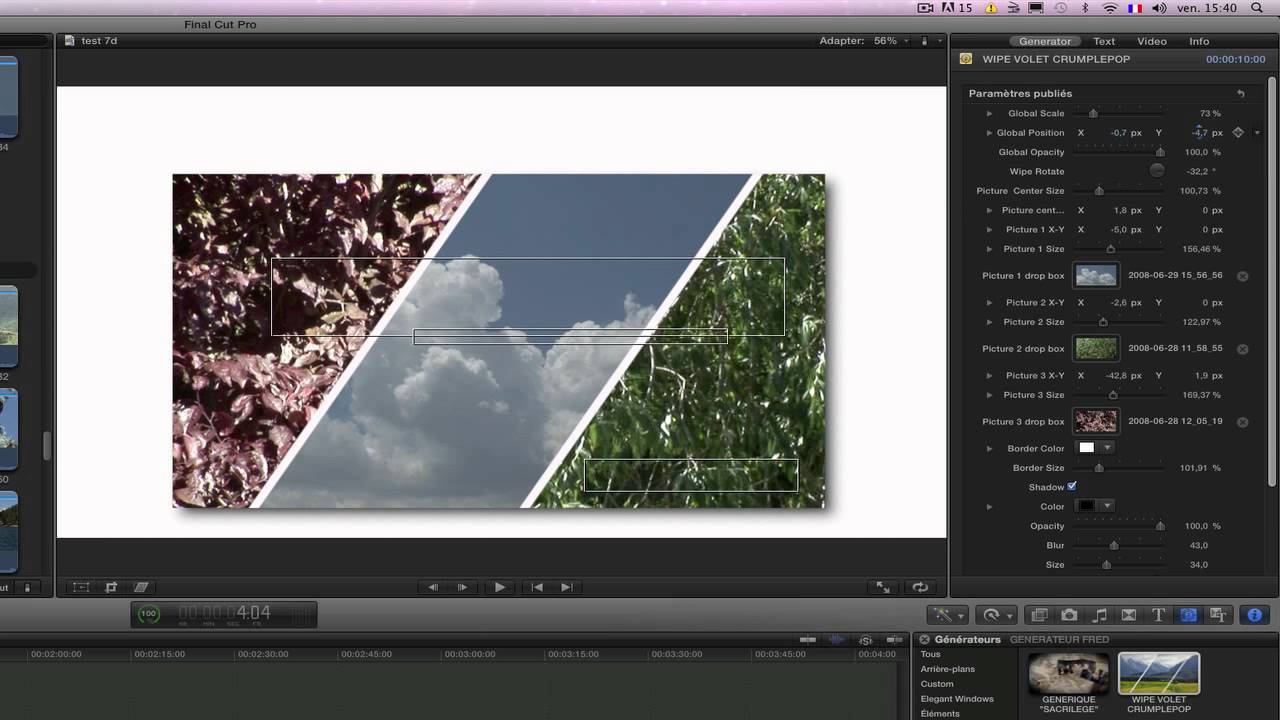Select the Transform tool in viewer

pos(81,587)
